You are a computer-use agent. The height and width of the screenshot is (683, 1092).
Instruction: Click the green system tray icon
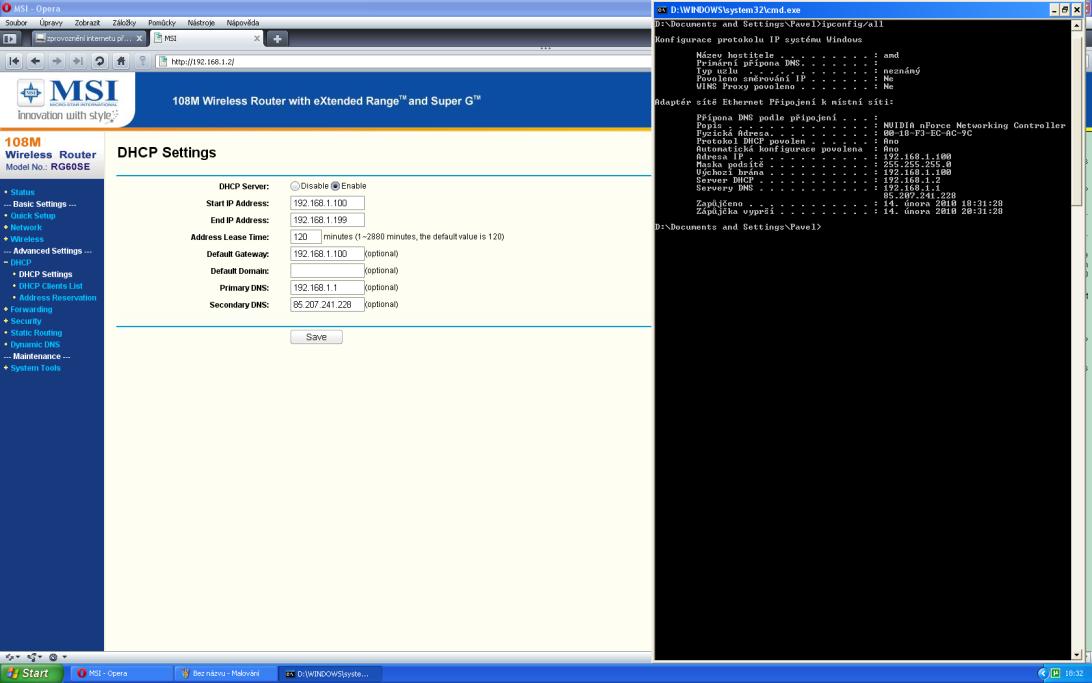[1056, 673]
